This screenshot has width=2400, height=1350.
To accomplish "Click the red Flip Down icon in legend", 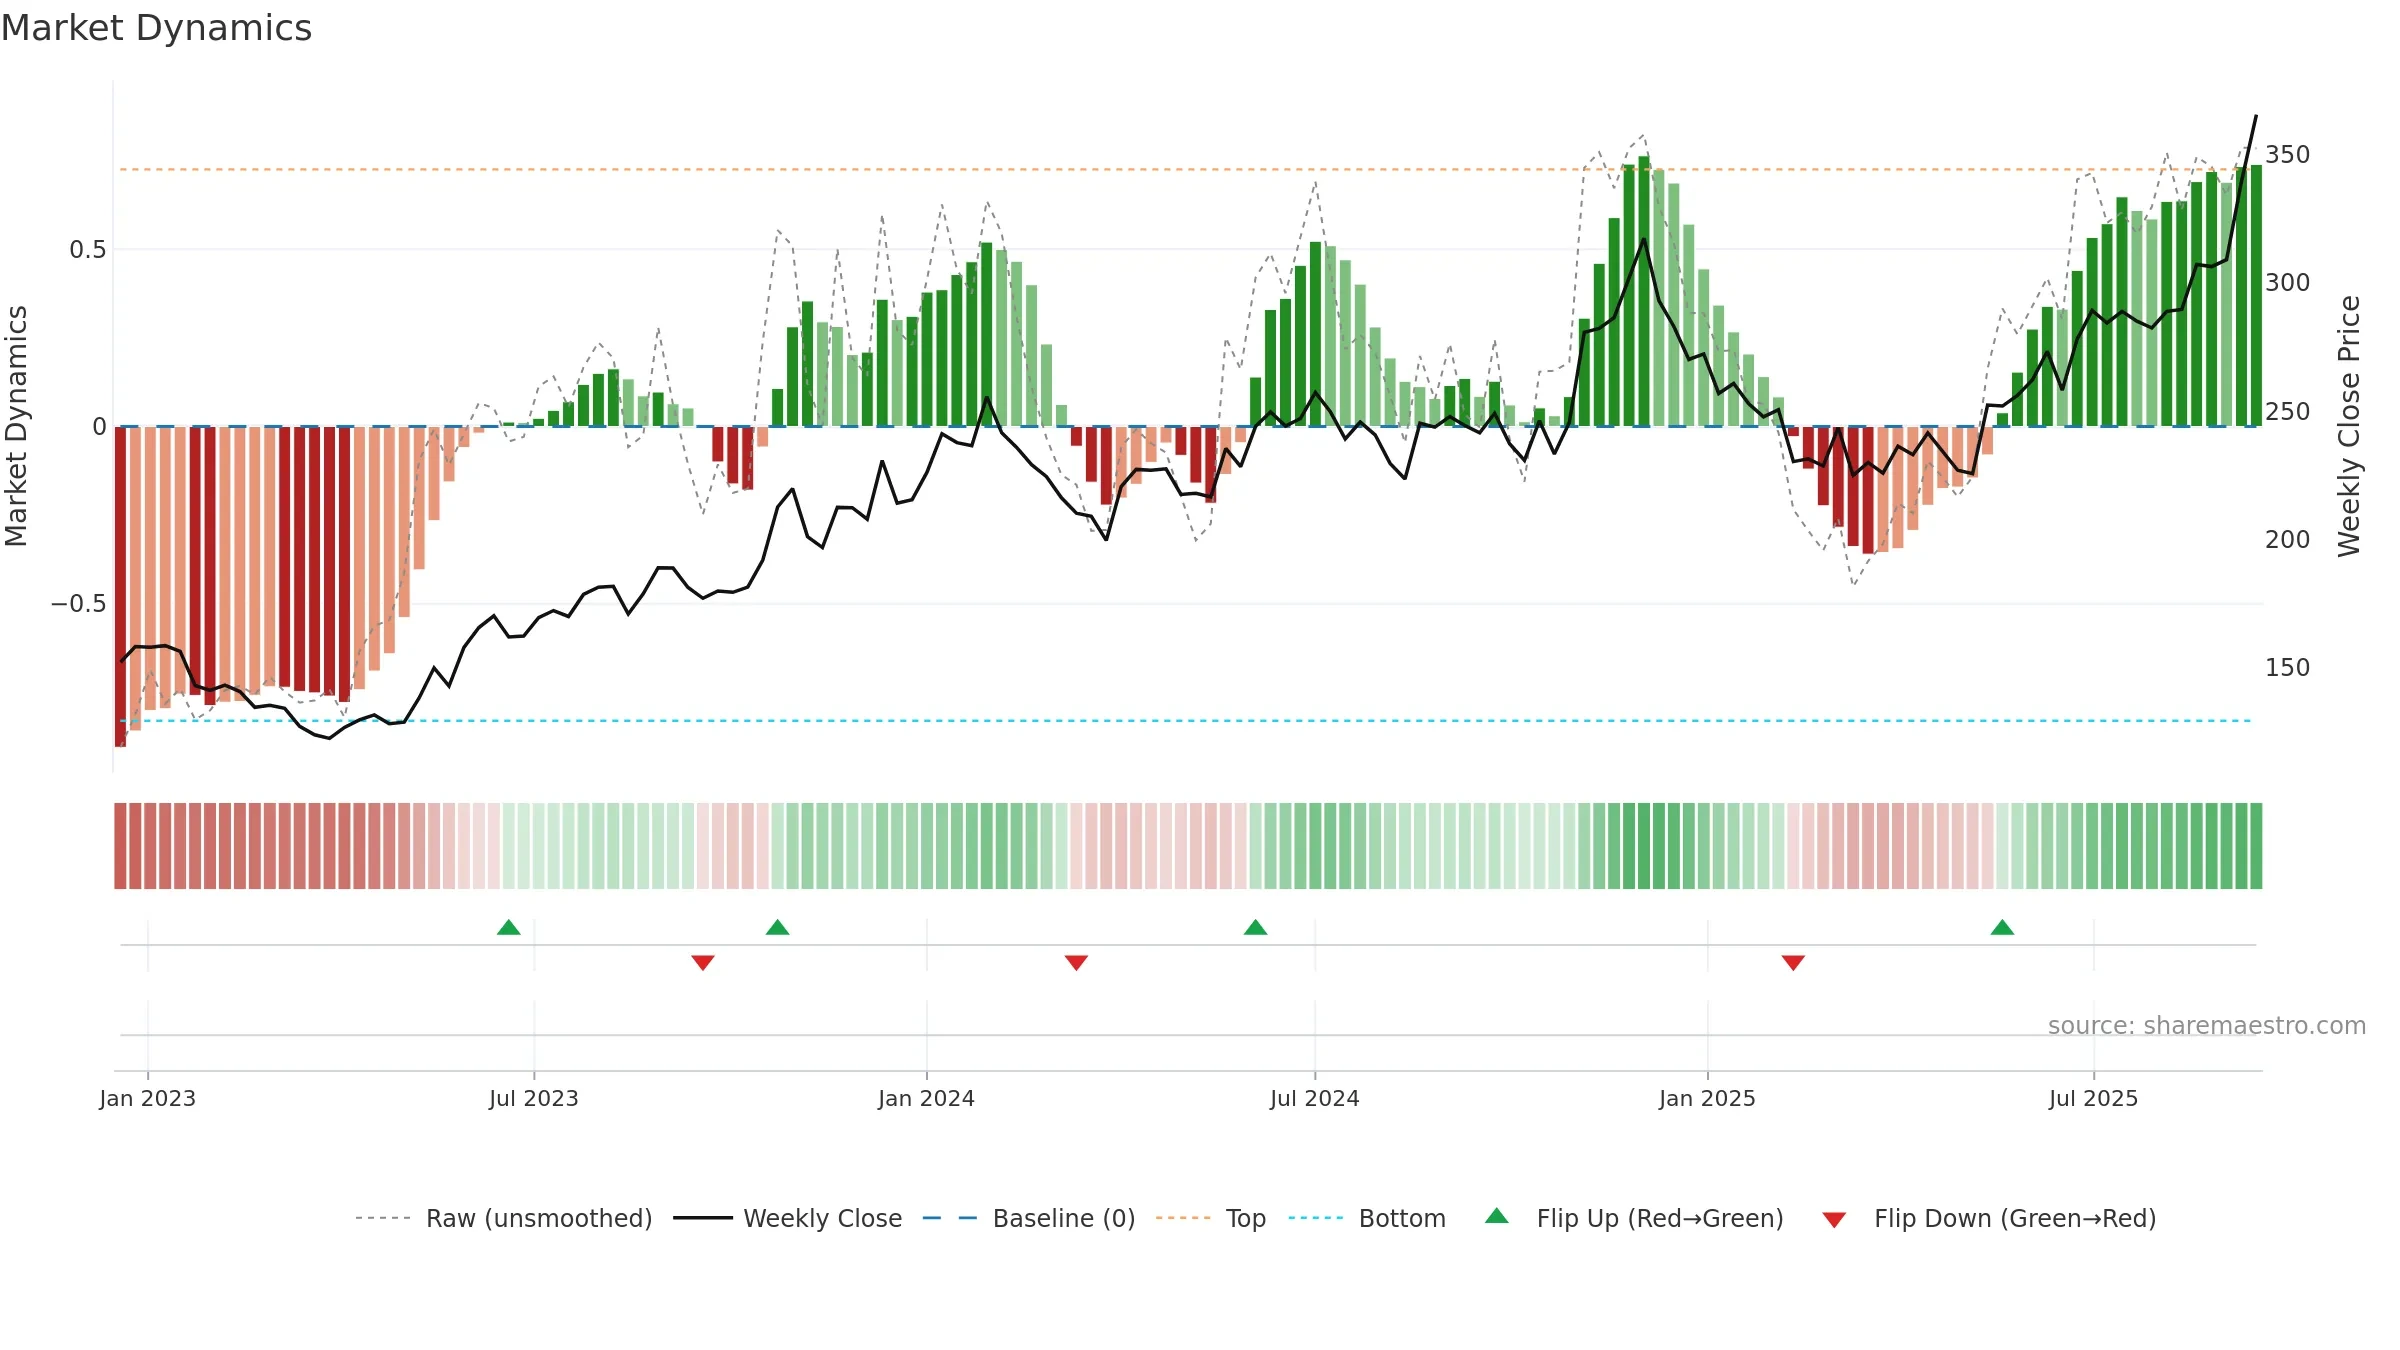I will (1834, 1220).
